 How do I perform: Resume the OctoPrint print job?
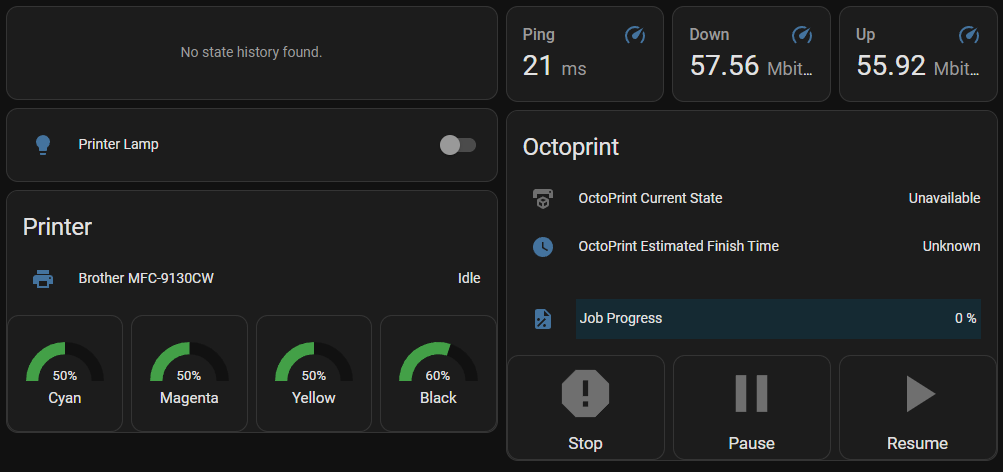[917, 407]
